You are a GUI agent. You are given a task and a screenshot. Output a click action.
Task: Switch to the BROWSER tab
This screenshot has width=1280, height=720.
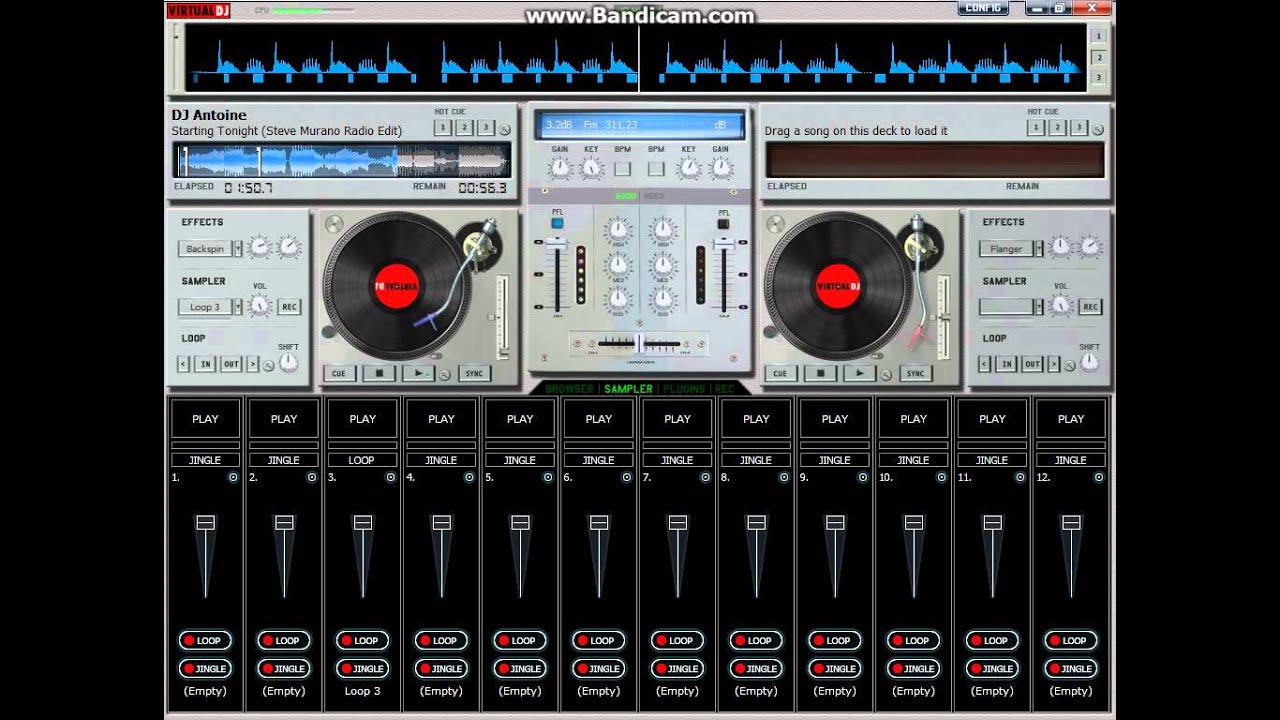(569, 388)
